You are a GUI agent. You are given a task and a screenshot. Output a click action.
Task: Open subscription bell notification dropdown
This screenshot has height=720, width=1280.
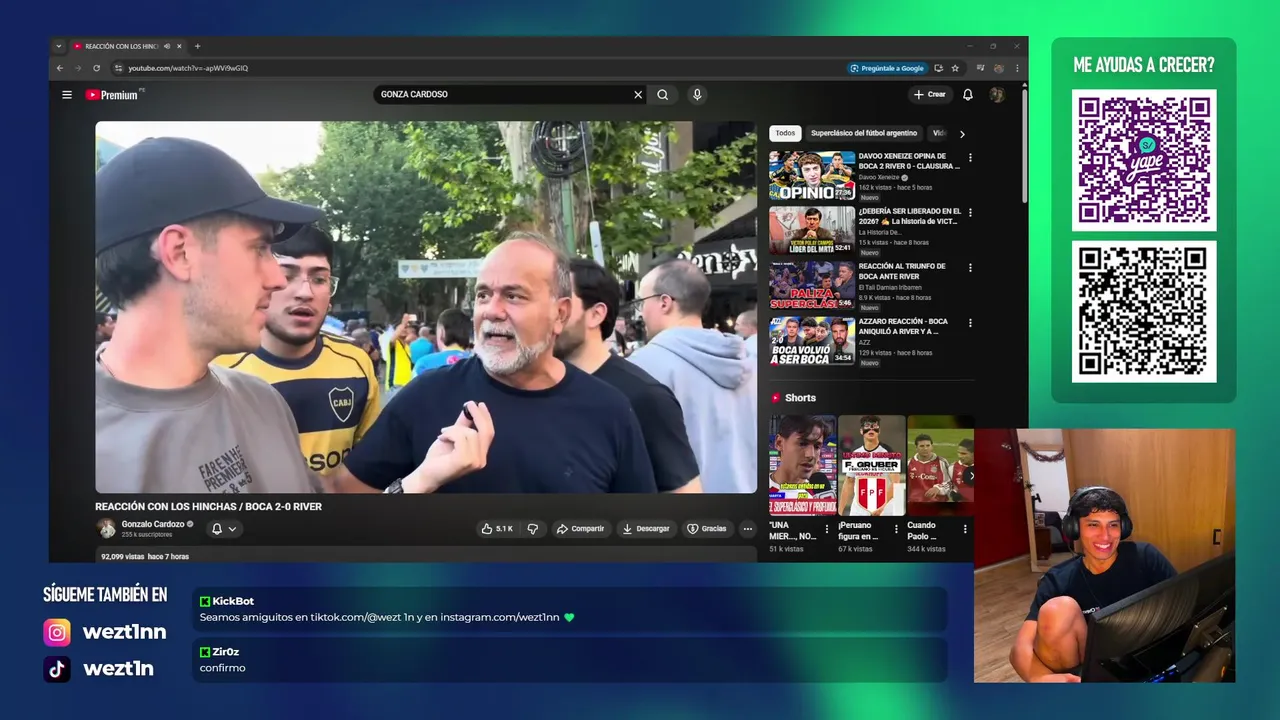coord(224,528)
